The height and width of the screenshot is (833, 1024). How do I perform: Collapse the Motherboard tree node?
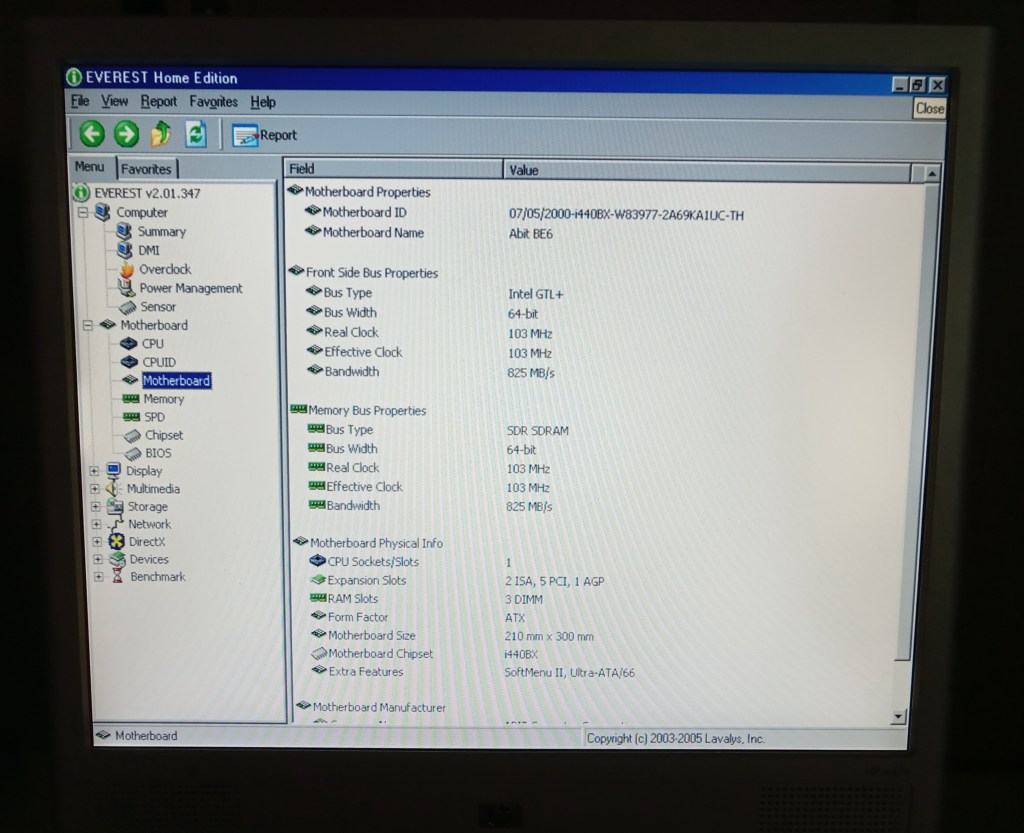click(x=88, y=325)
